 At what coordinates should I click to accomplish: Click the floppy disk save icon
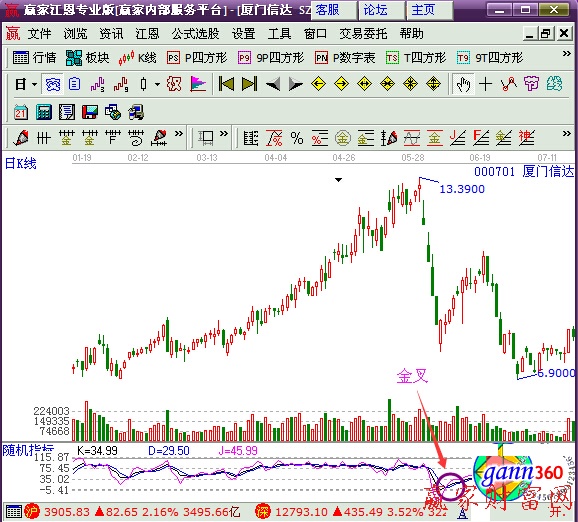pos(90,112)
